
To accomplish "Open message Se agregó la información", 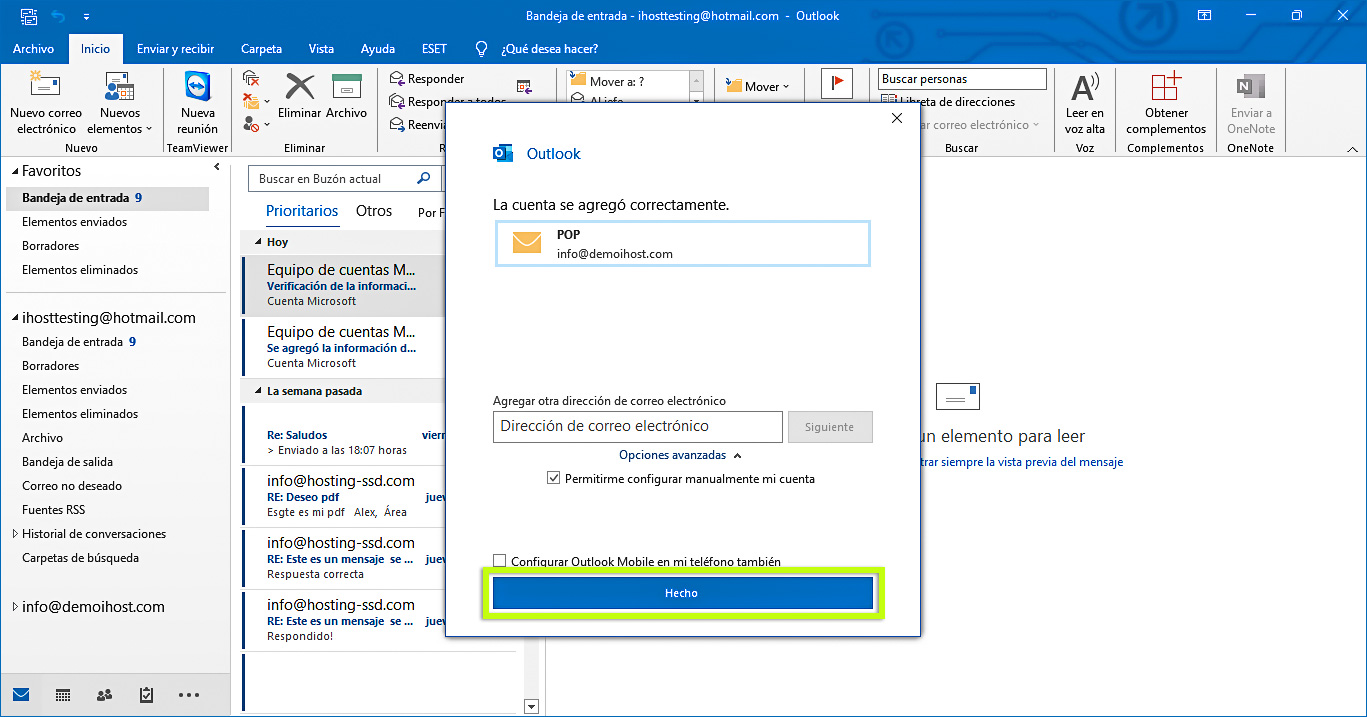I will (x=344, y=348).
